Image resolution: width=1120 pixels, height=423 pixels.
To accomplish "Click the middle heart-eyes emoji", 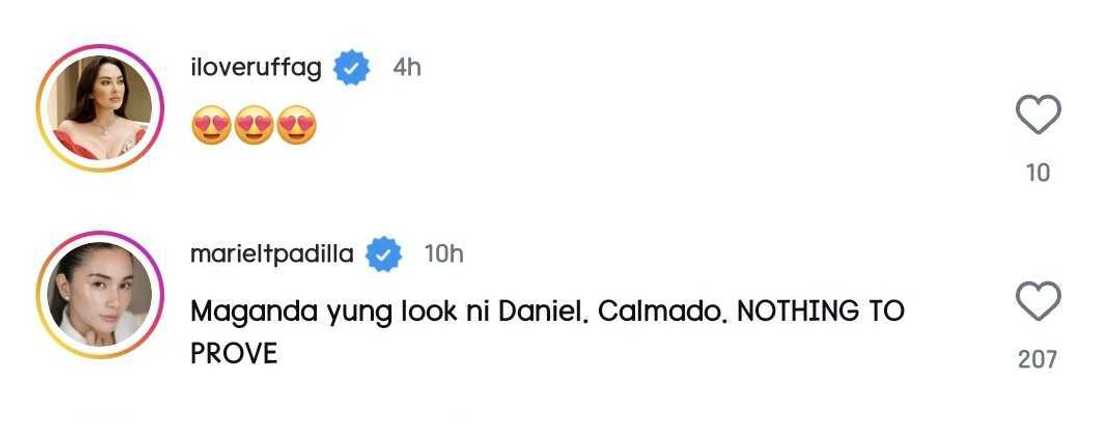I will coord(254,128).
